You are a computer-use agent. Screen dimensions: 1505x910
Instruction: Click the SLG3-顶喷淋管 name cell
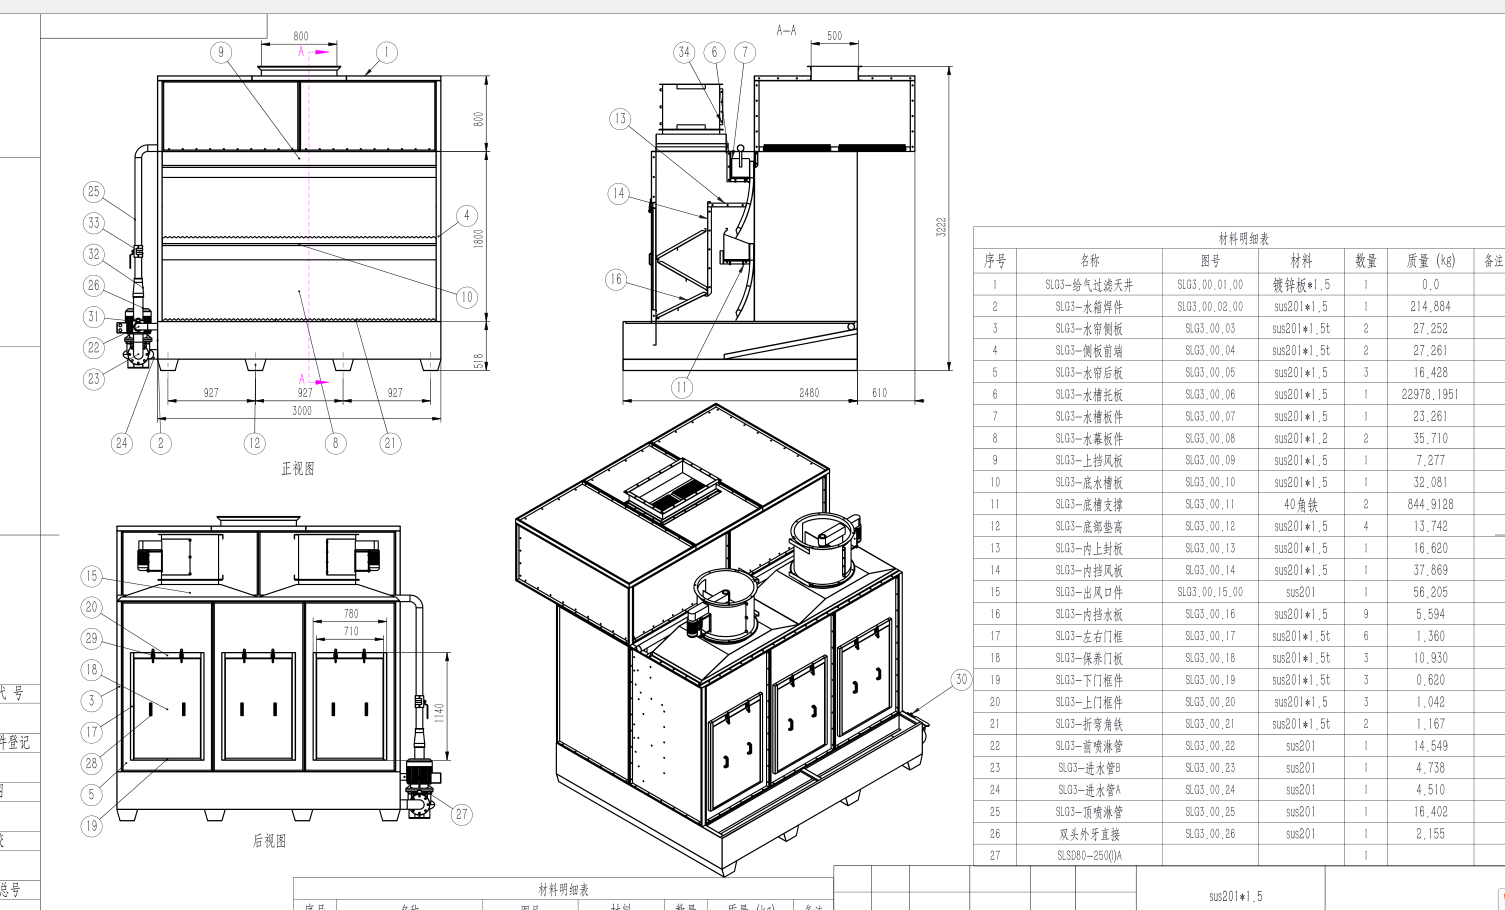(1089, 812)
